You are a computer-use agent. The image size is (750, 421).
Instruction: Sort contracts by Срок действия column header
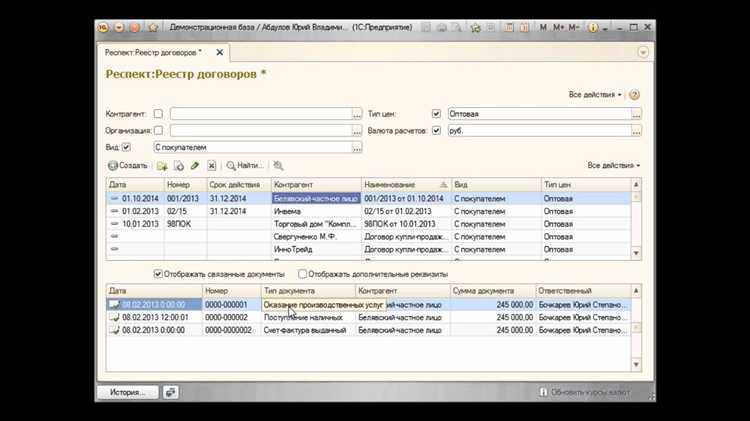point(239,185)
